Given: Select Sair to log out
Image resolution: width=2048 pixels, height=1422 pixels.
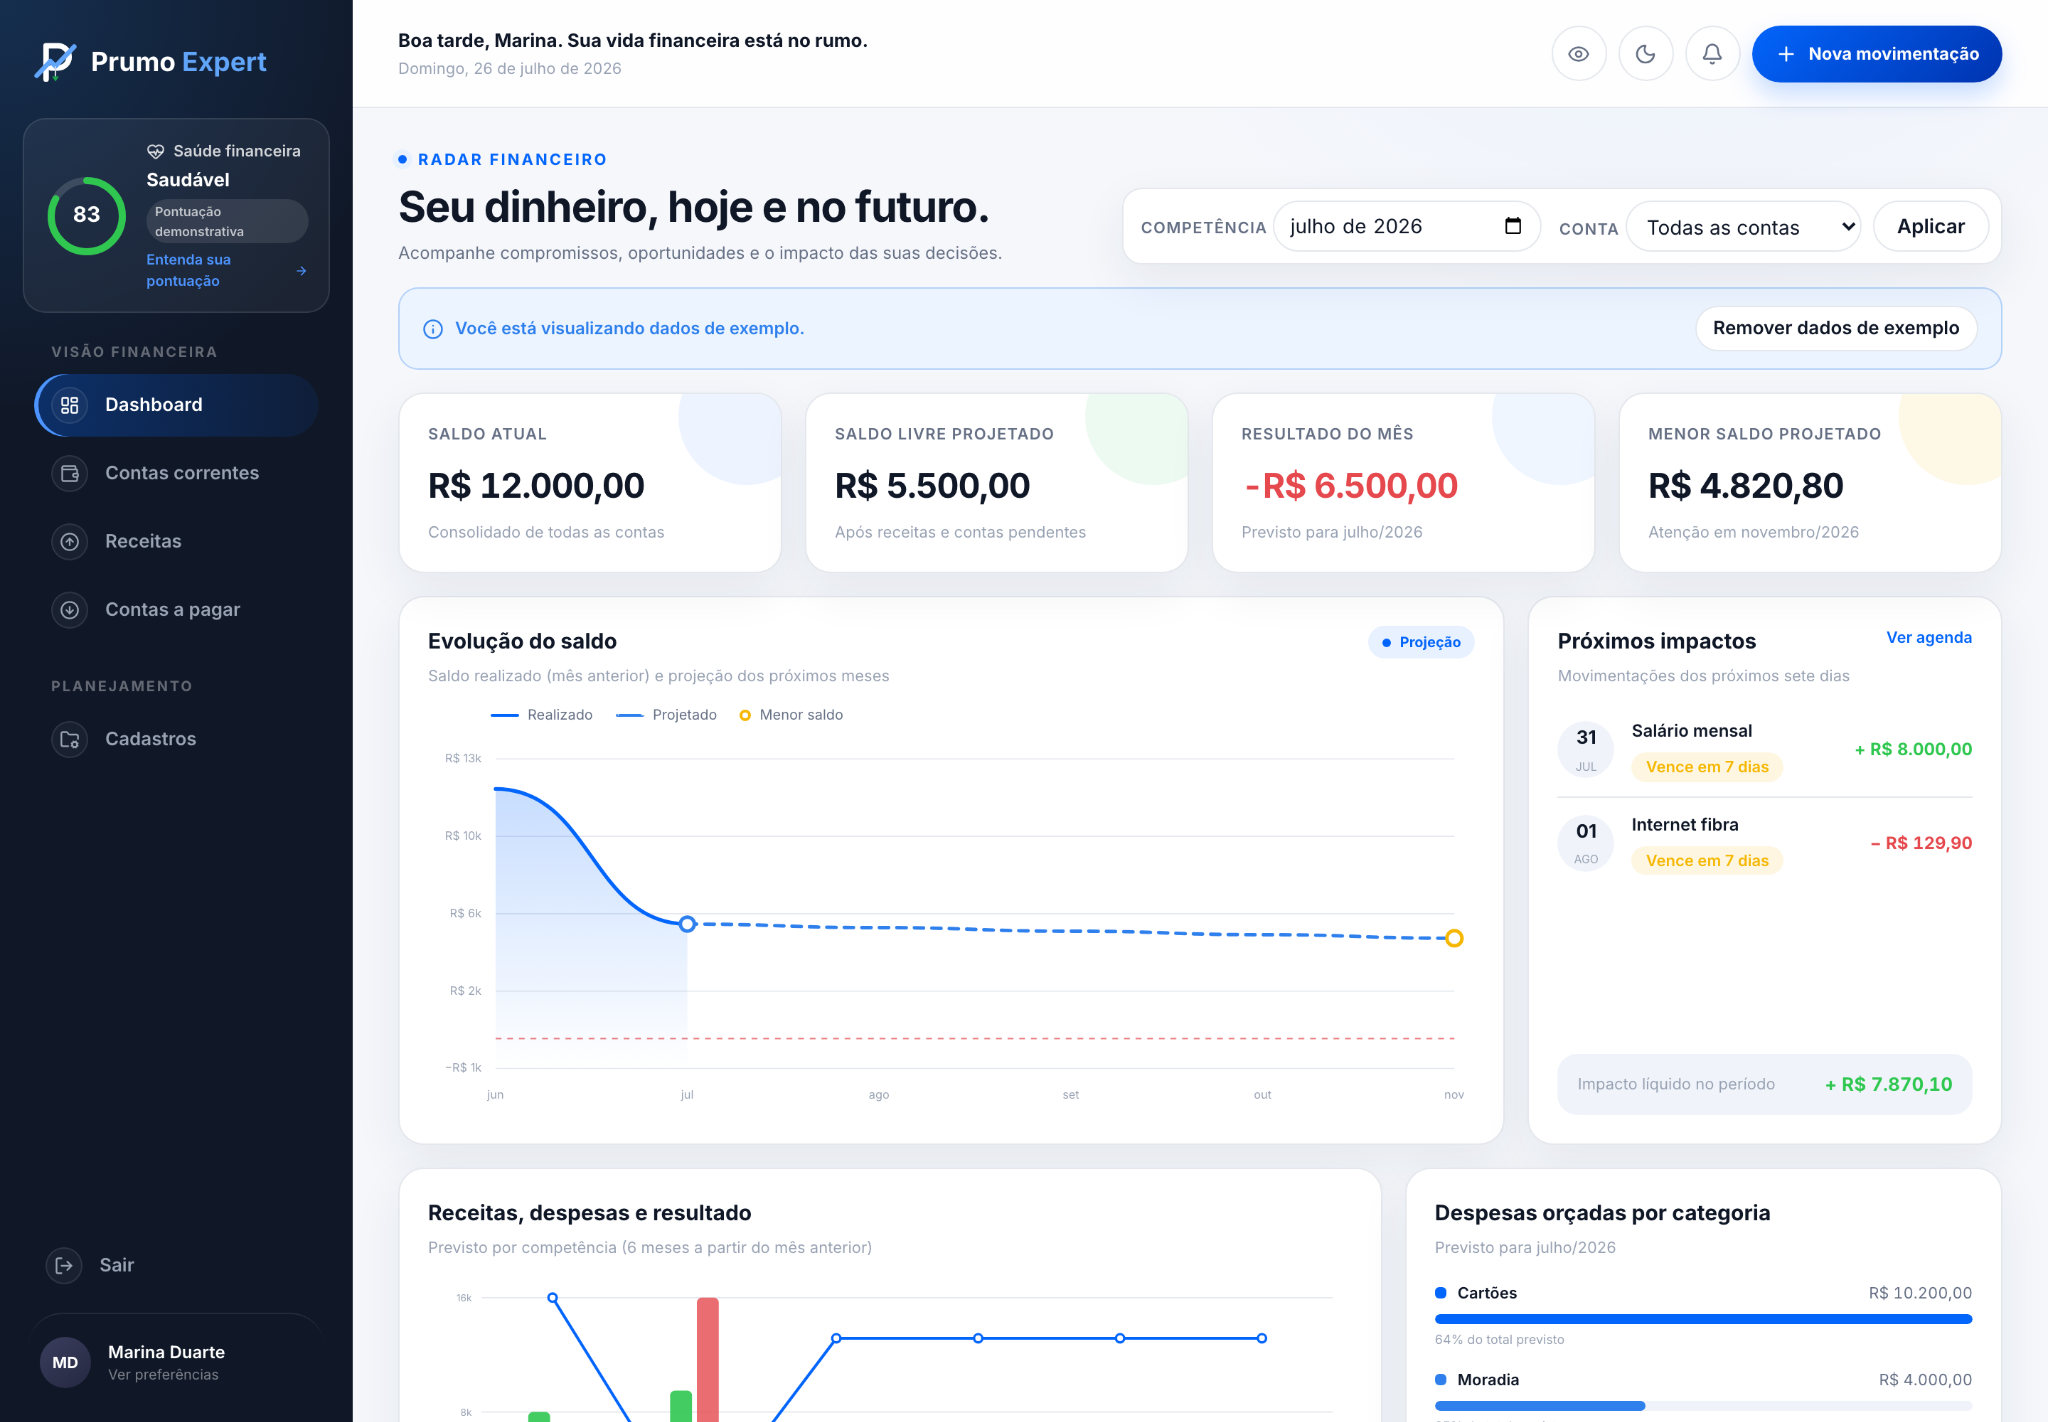Looking at the screenshot, I should click(117, 1265).
